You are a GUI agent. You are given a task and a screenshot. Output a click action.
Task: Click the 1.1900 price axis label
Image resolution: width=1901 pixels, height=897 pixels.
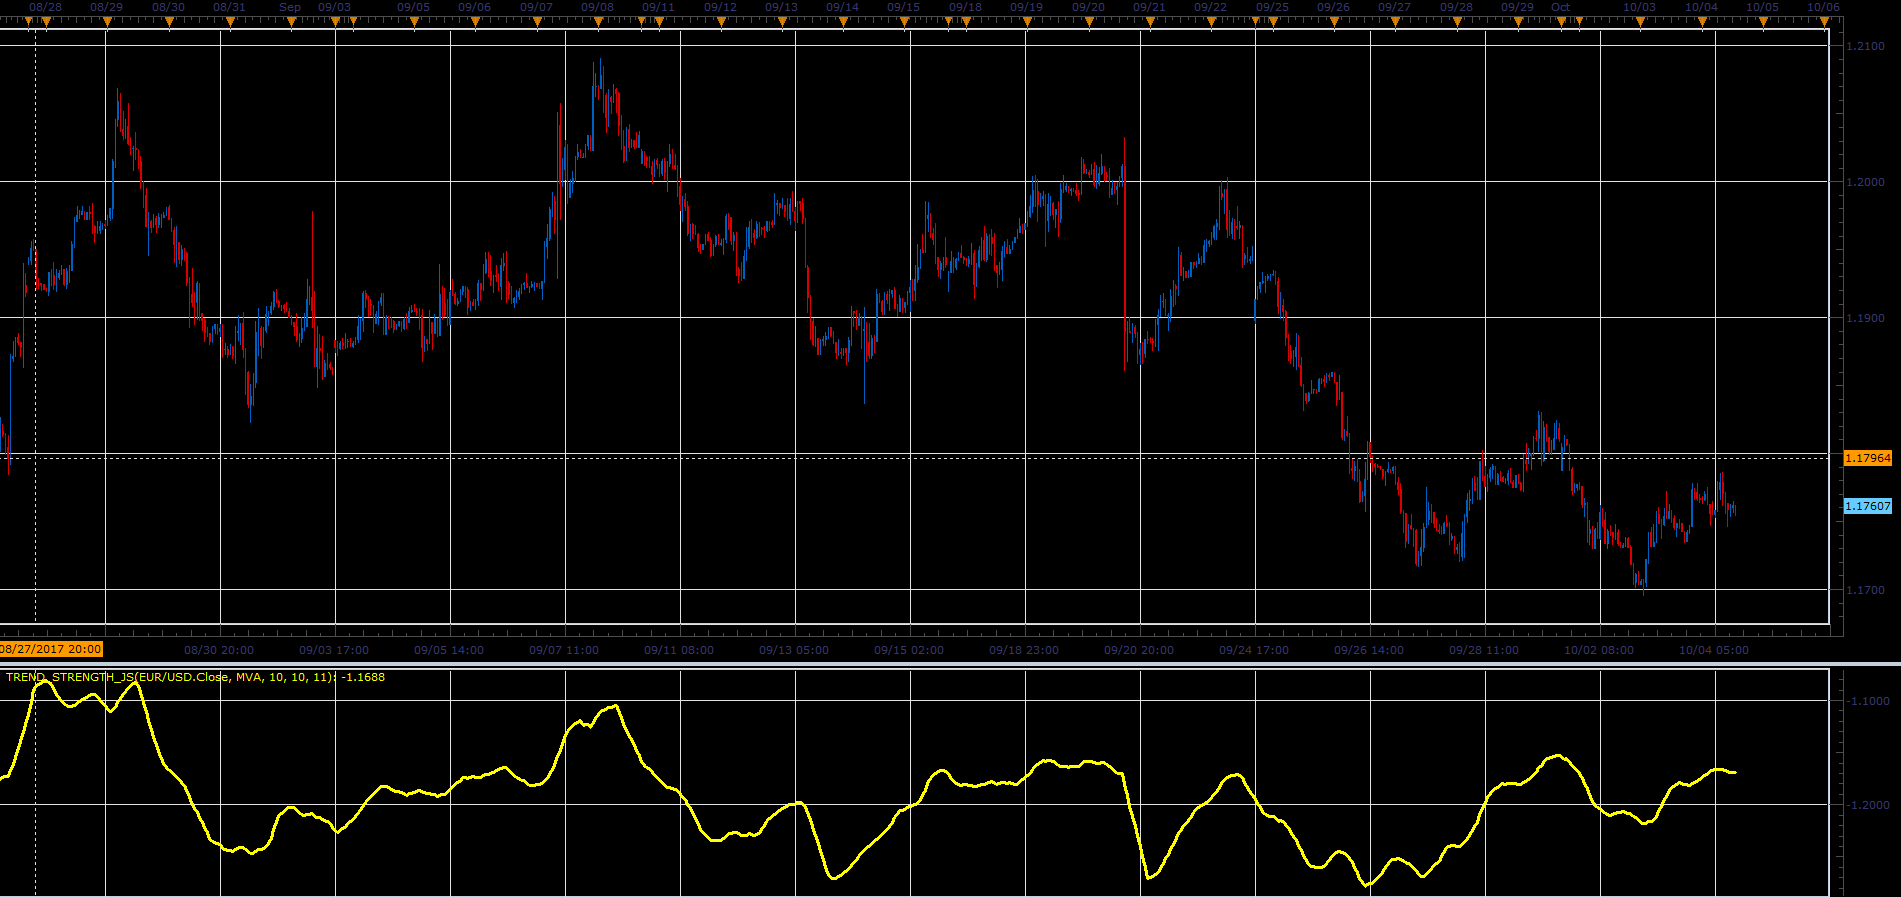[1866, 318]
